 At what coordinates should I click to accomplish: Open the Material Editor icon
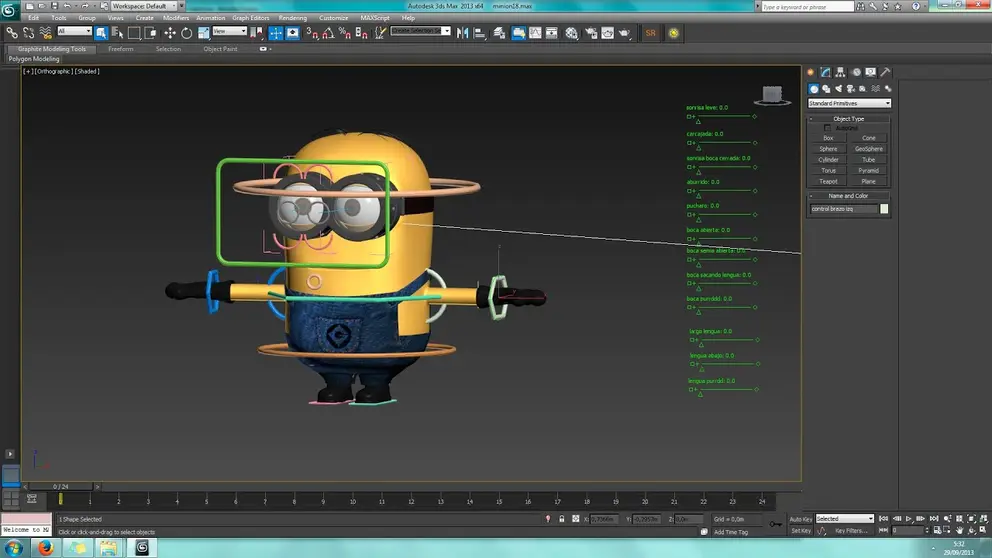(x=571, y=32)
